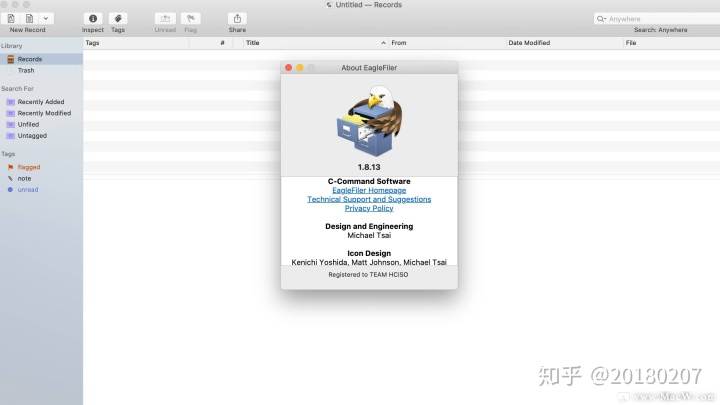Click the "Search For" sidebar header
The image size is (720, 405).
pos(17,89)
